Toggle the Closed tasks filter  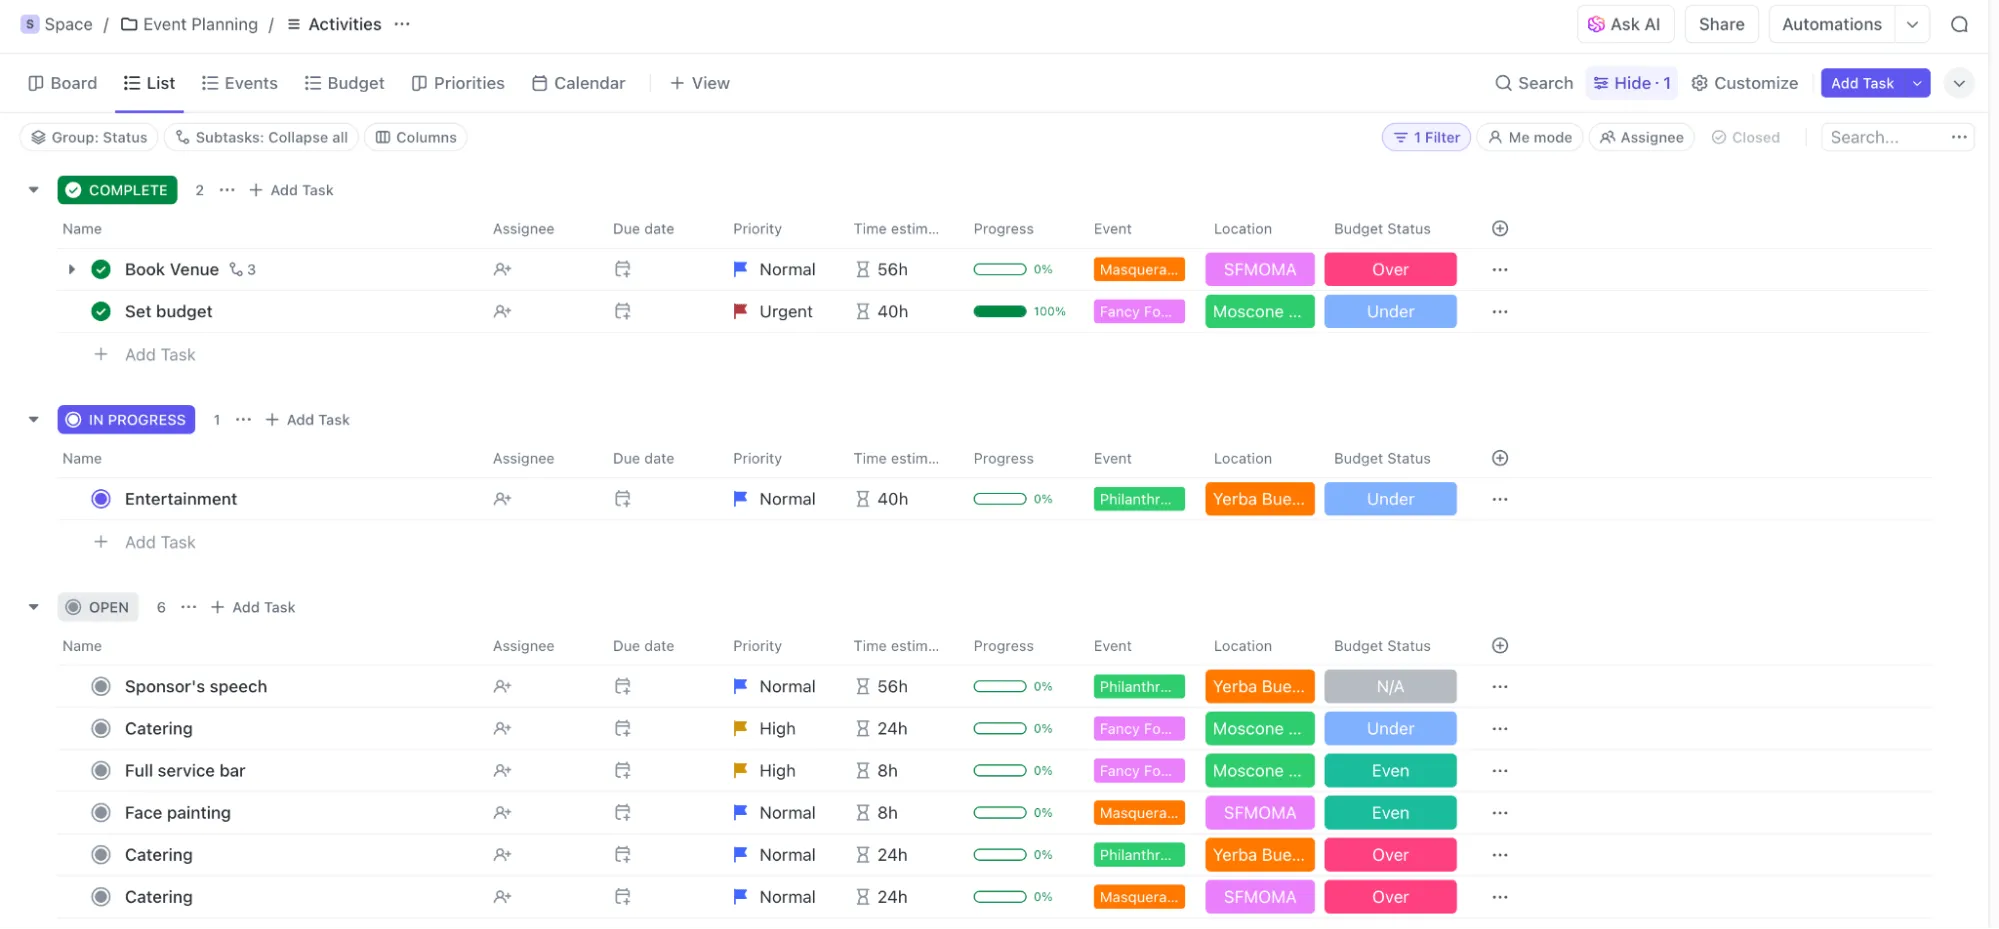coord(1745,137)
